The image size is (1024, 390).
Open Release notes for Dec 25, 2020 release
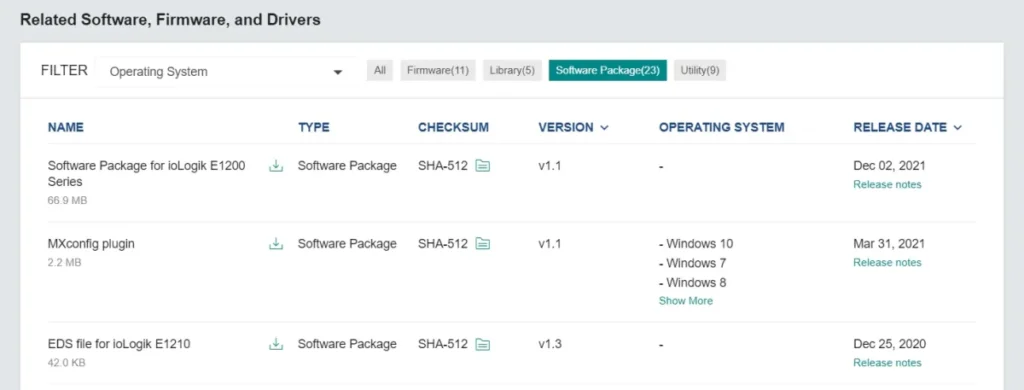pos(888,363)
